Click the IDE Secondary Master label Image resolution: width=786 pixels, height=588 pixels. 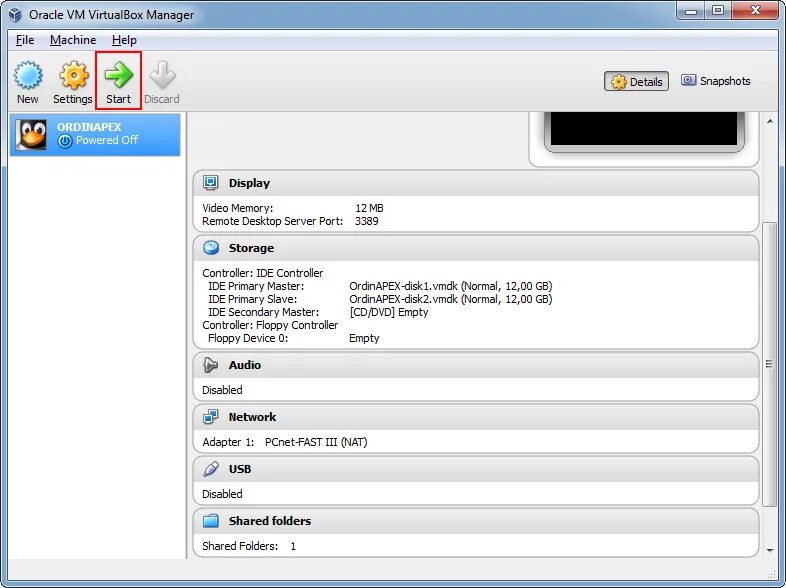pos(264,312)
